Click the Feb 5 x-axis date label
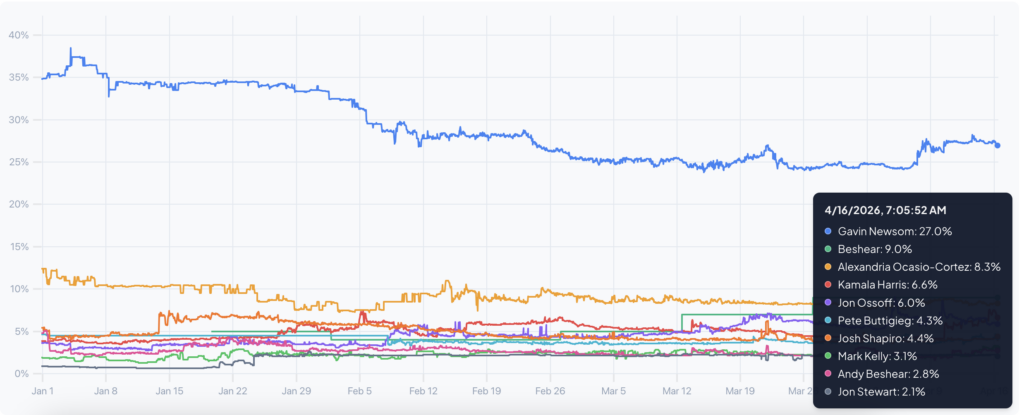The image size is (1024, 415). tap(359, 390)
